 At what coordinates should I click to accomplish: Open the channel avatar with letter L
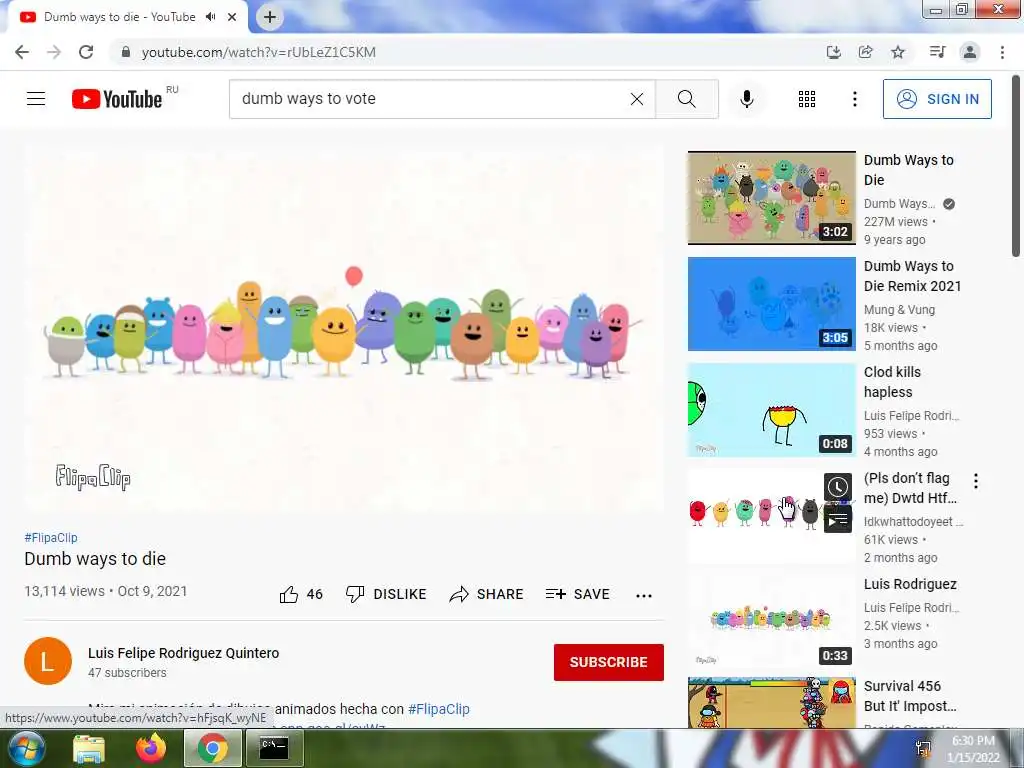[48, 661]
